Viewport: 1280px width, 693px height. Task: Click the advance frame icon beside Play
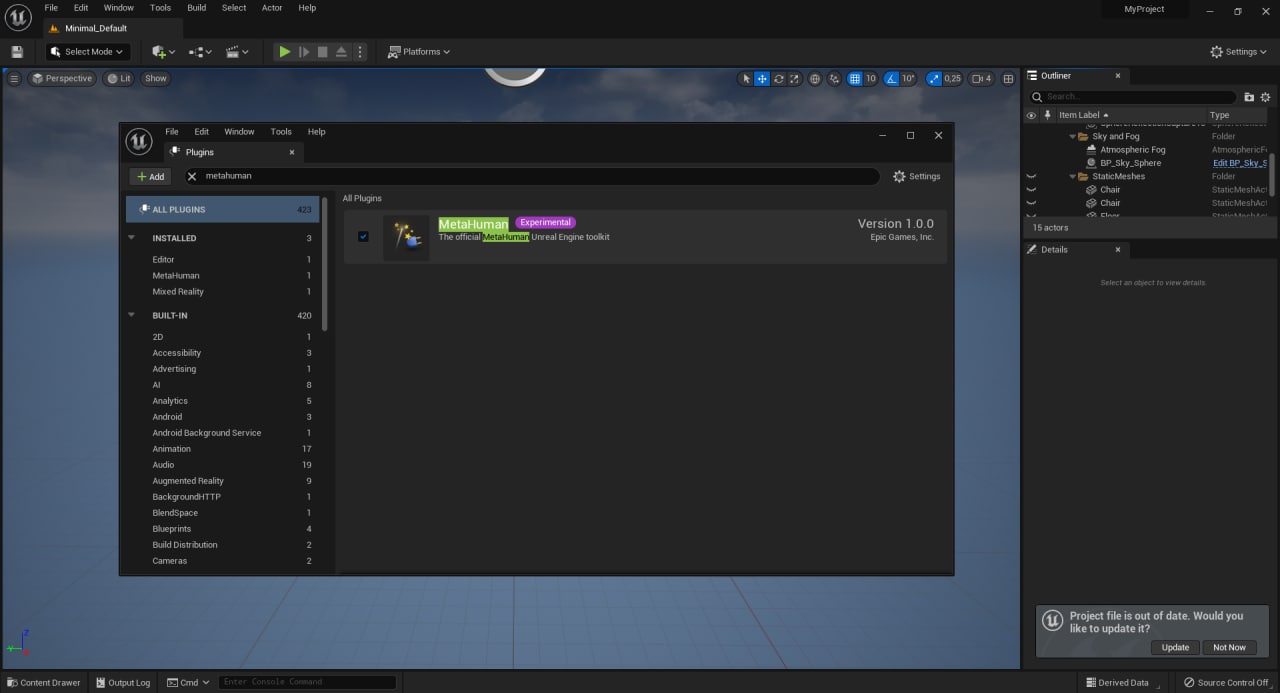click(x=304, y=52)
